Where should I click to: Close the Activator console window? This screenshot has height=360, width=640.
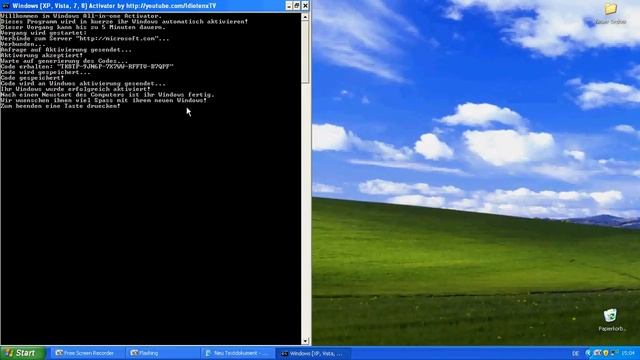[x=305, y=6]
